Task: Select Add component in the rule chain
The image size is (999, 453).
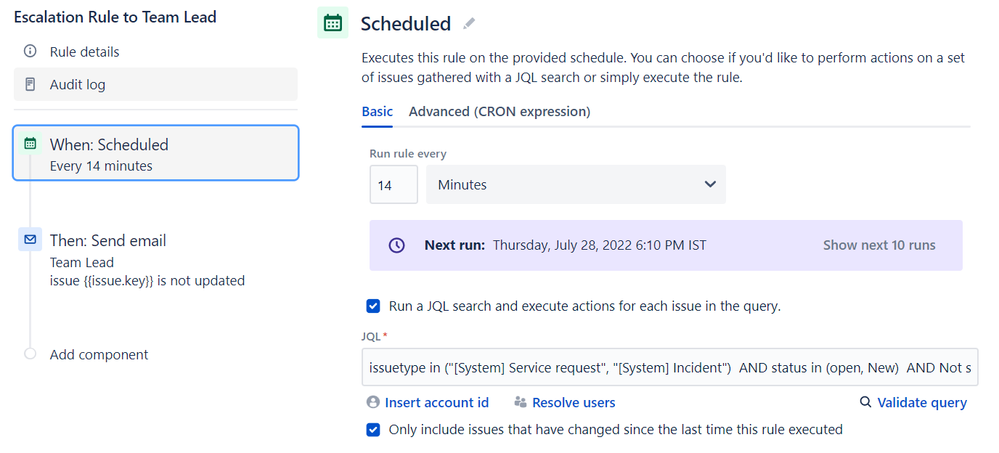Action: (x=99, y=355)
